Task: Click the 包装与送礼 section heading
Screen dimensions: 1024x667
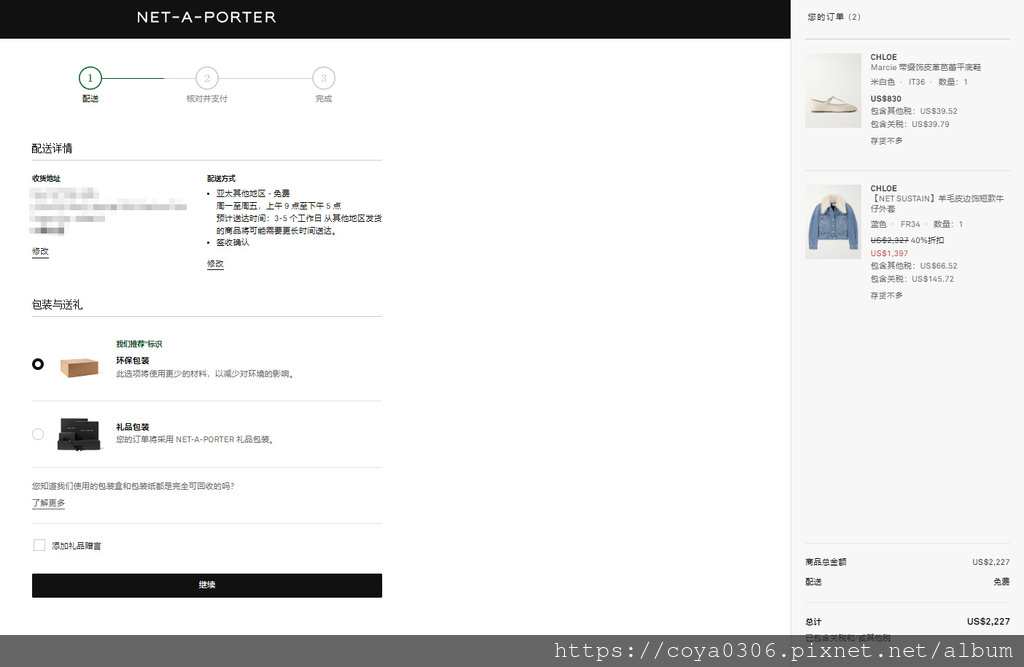Action: pos(57,304)
